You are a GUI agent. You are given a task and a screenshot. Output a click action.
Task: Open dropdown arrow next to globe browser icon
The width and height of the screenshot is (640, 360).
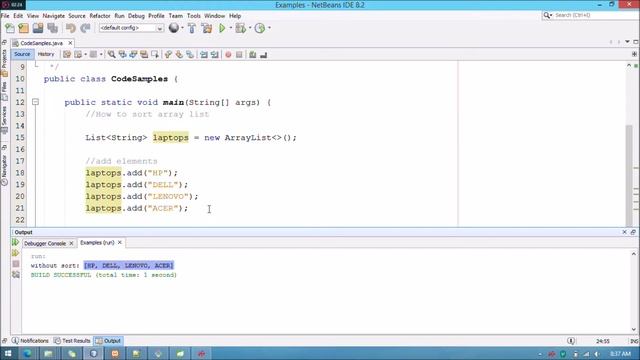[x=182, y=28]
